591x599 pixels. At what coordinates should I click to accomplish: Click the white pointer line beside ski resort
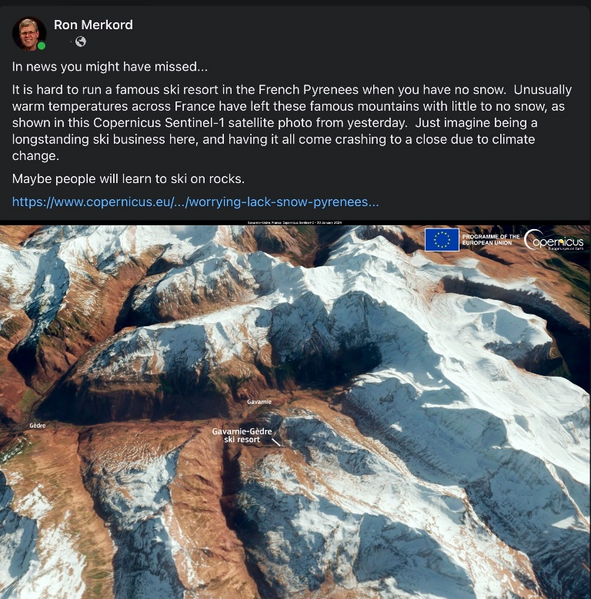tap(276, 442)
